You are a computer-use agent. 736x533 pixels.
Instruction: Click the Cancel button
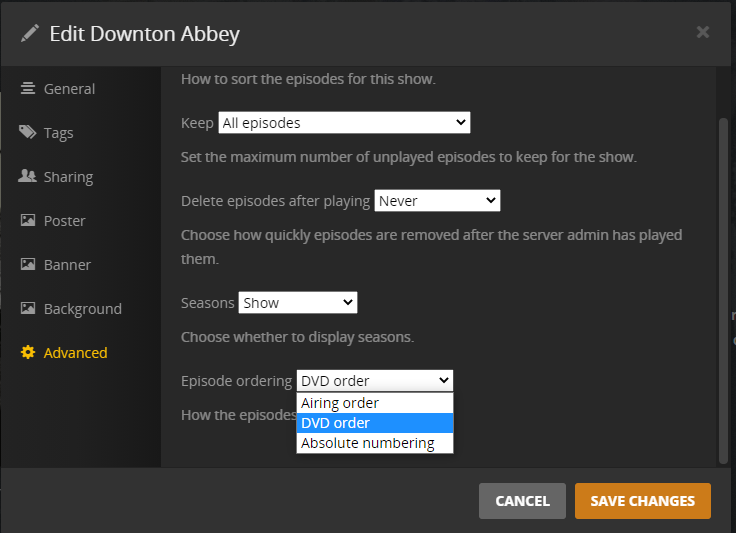pyautogui.click(x=522, y=501)
